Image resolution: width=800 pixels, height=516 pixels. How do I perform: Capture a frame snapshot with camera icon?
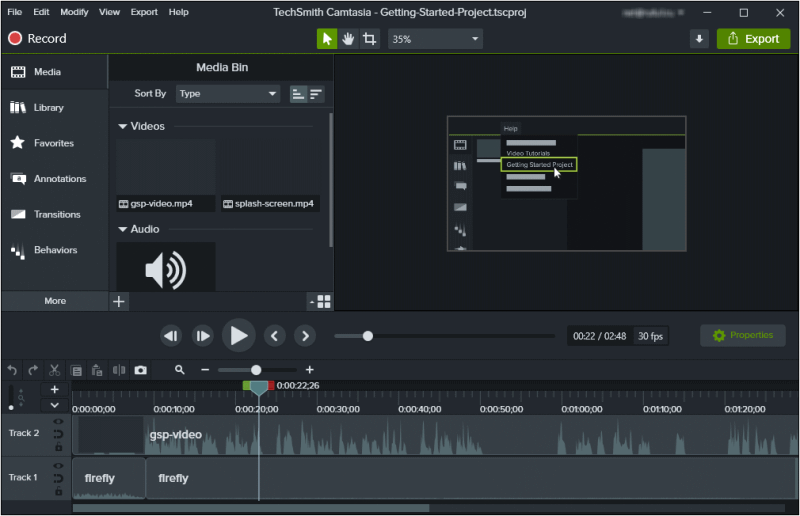[x=140, y=370]
